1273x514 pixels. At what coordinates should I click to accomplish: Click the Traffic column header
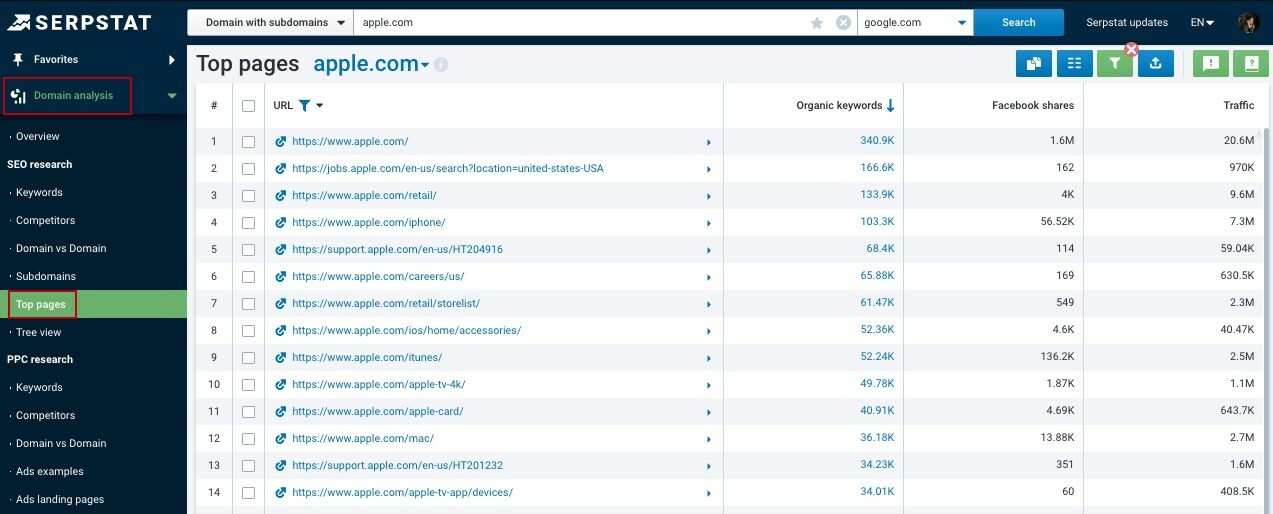[x=1239, y=105]
